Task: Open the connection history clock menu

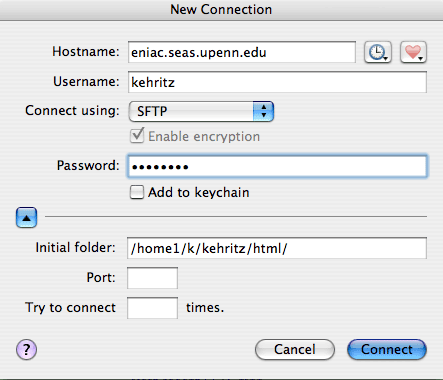Action: point(378,52)
